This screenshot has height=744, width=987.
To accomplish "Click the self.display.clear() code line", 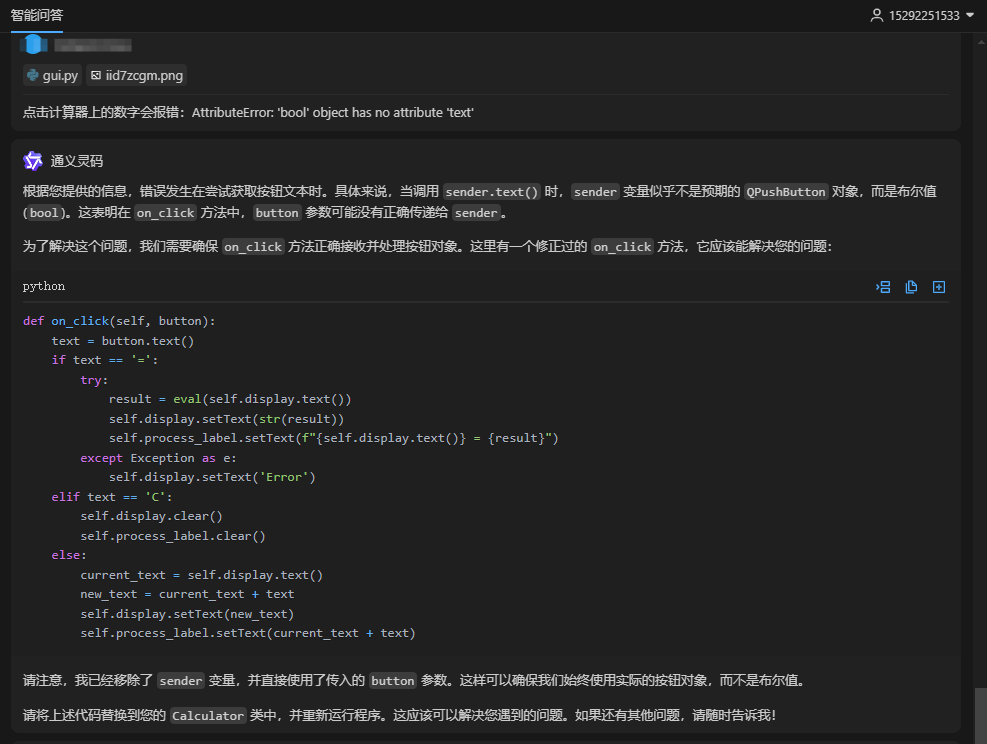I will [x=151, y=516].
